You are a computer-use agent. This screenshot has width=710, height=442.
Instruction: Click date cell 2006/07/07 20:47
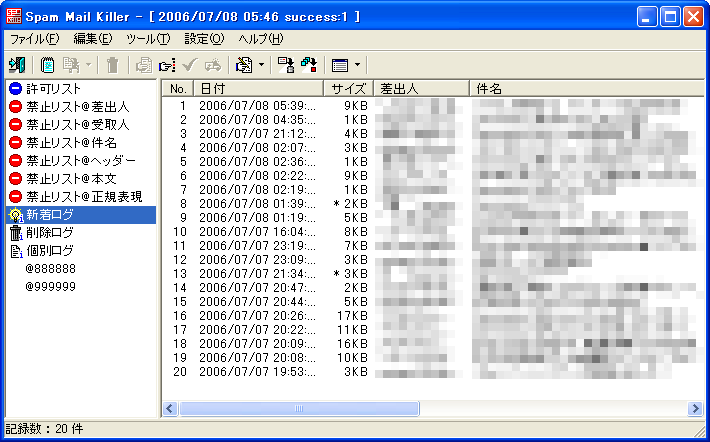[x=258, y=288]
